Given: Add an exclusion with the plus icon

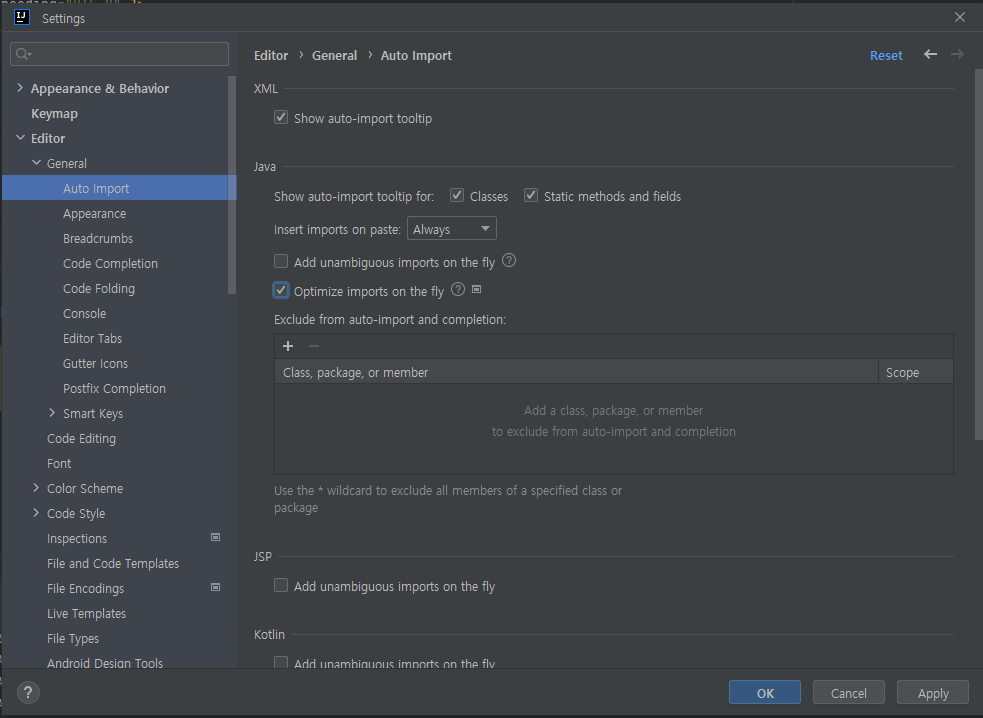Looking at the screenshot, I should pyautogui.click(x=288, y=346).
